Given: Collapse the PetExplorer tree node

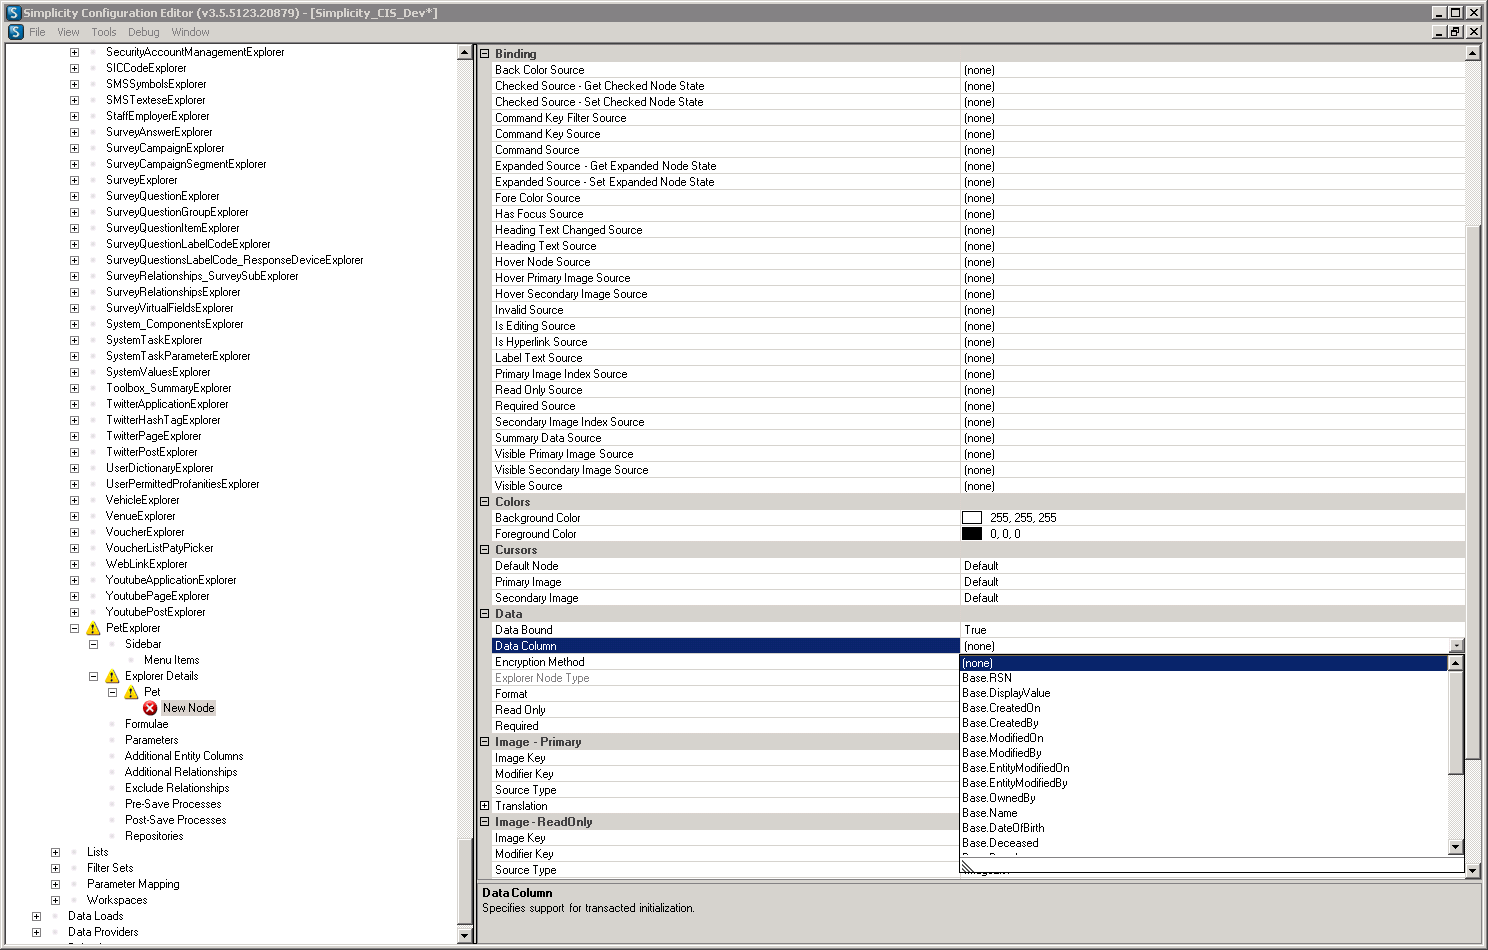Looking at the screenshot, I should [x=74, y=628].
